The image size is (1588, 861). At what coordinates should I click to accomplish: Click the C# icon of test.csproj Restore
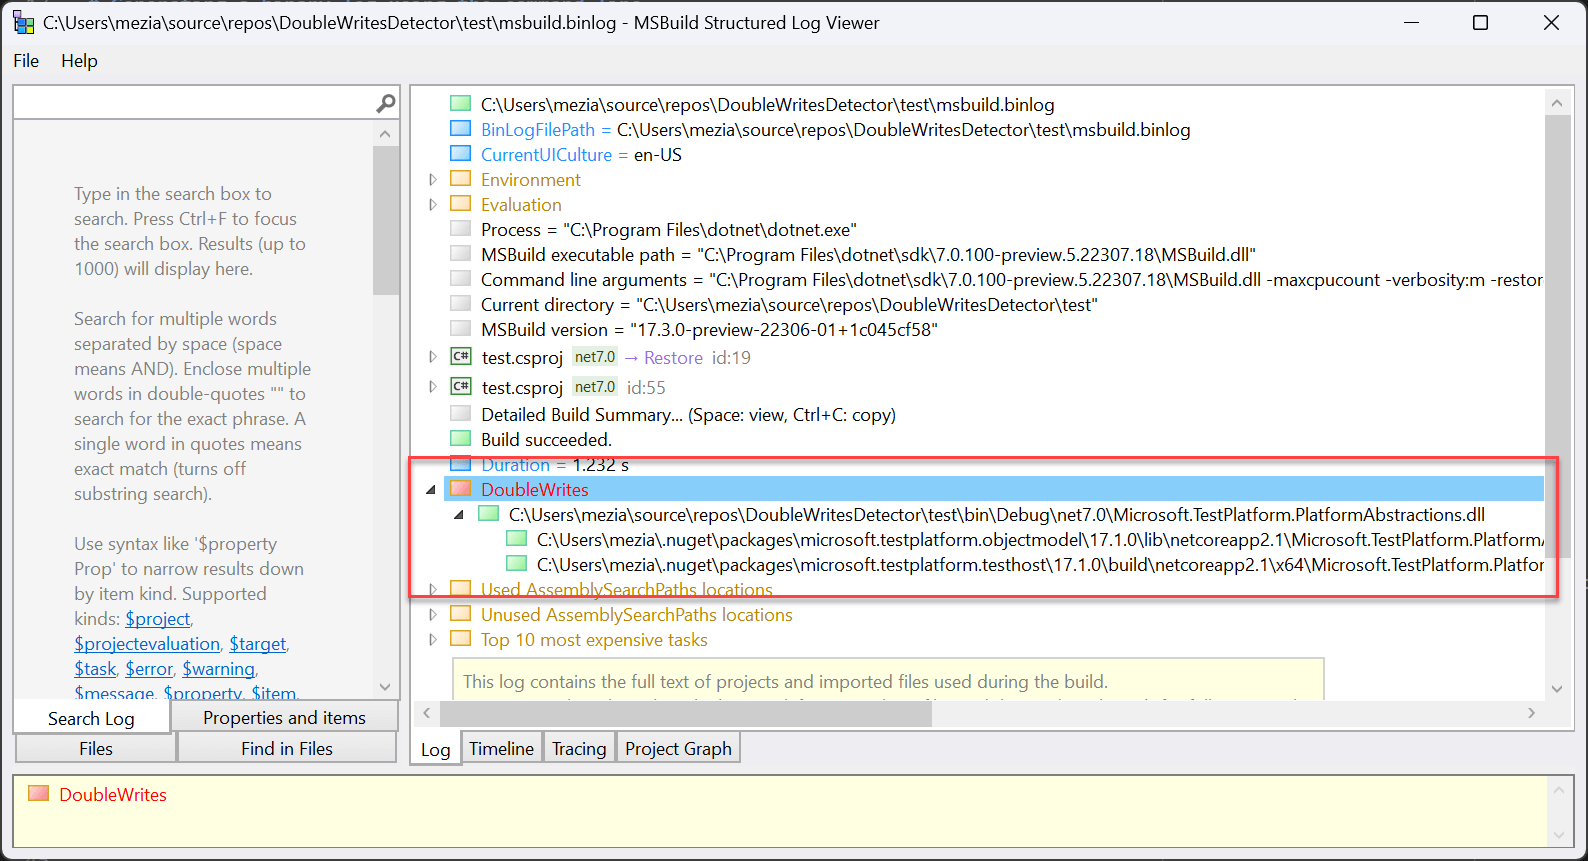coord(461,357)
